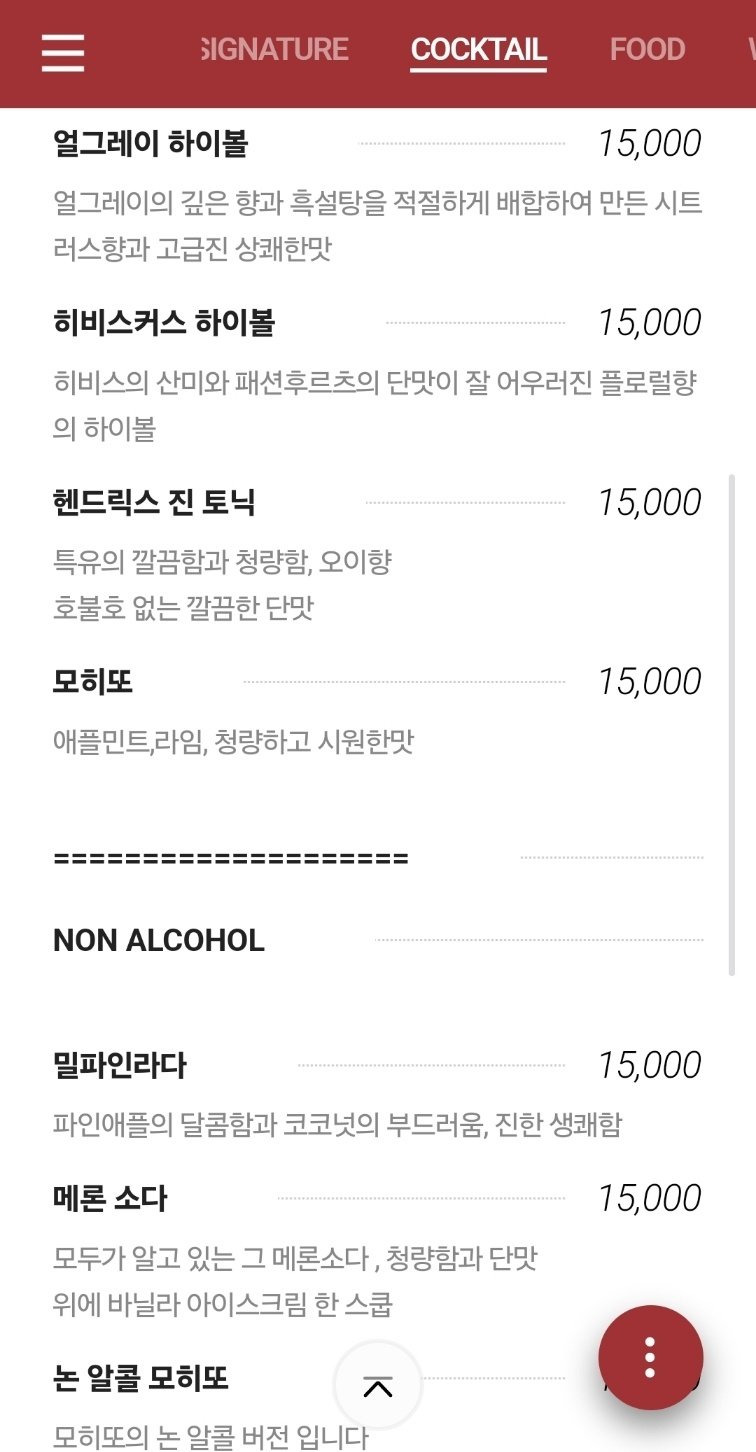Image resolution: width=756 pixels, height=1452 pixels.
Task: Tap the equals-sign divider line
Action: 231,858
